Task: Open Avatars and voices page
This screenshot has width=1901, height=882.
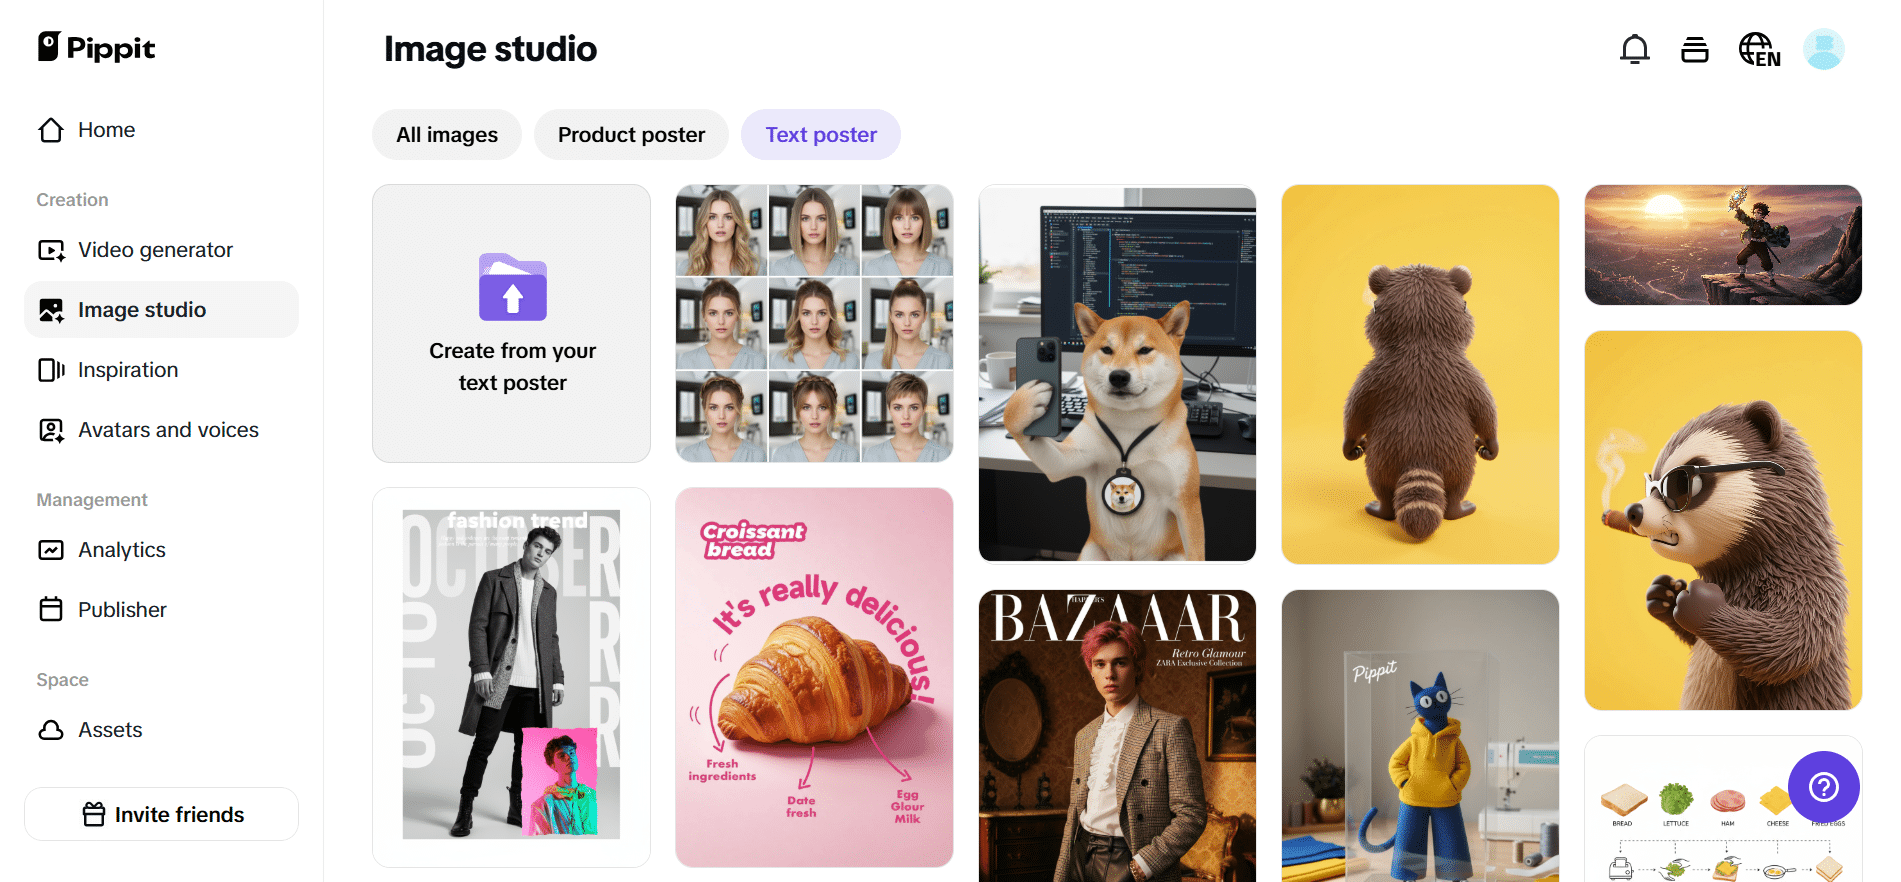Action: (x=161, y=430)
